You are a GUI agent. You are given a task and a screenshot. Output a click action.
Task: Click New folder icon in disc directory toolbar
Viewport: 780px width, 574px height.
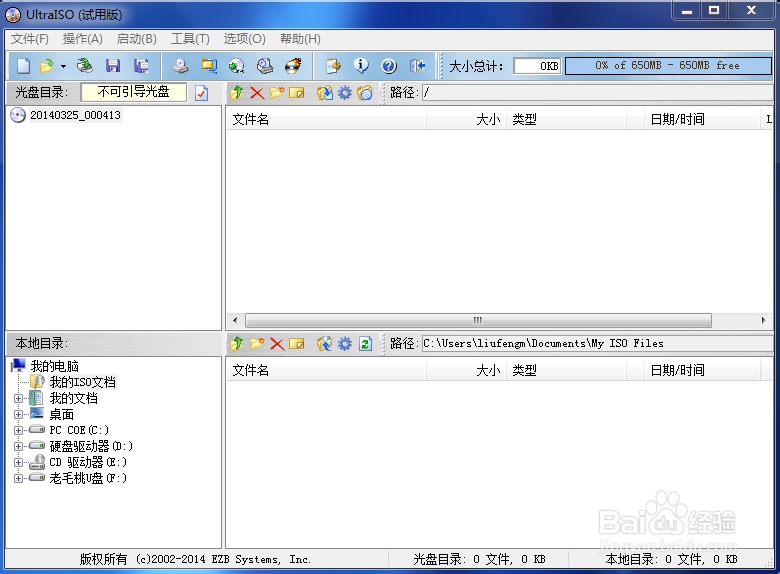(x=277, y=93)
